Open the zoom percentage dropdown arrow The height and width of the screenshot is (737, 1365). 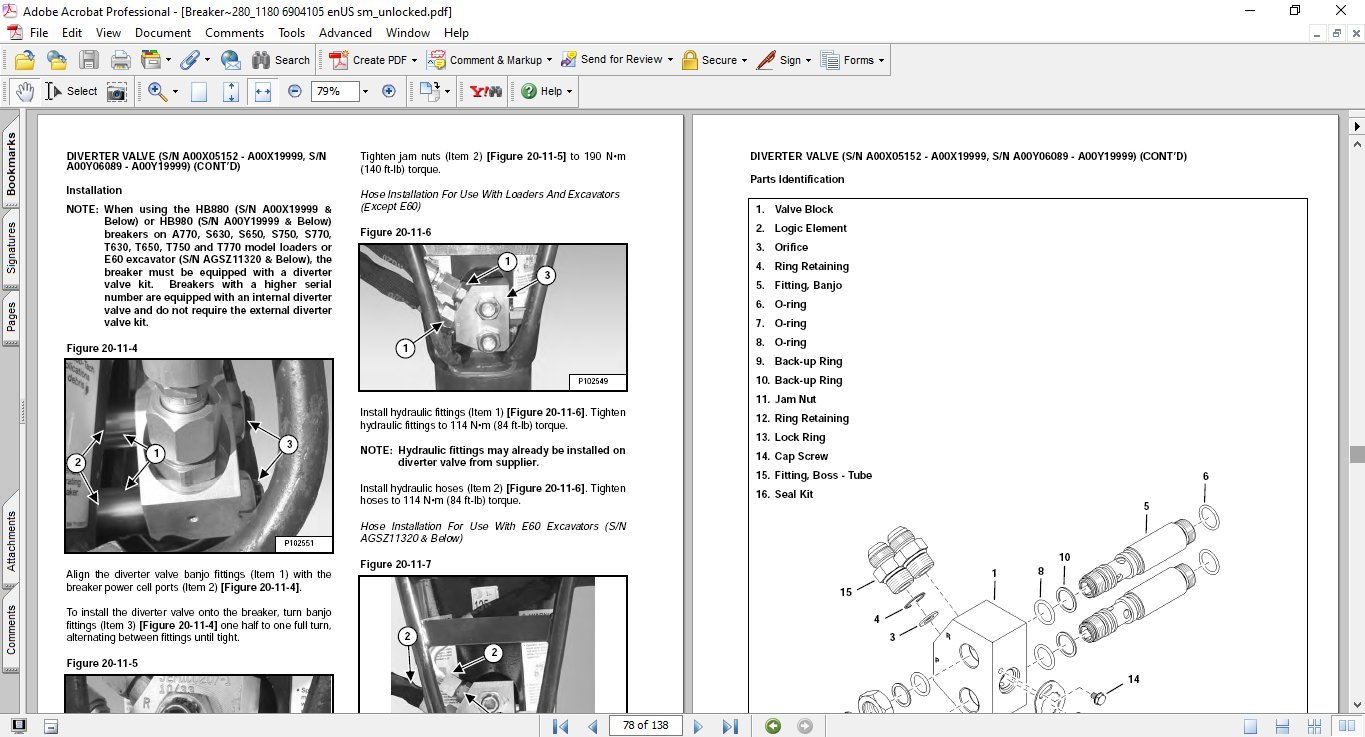coord(365,91)
